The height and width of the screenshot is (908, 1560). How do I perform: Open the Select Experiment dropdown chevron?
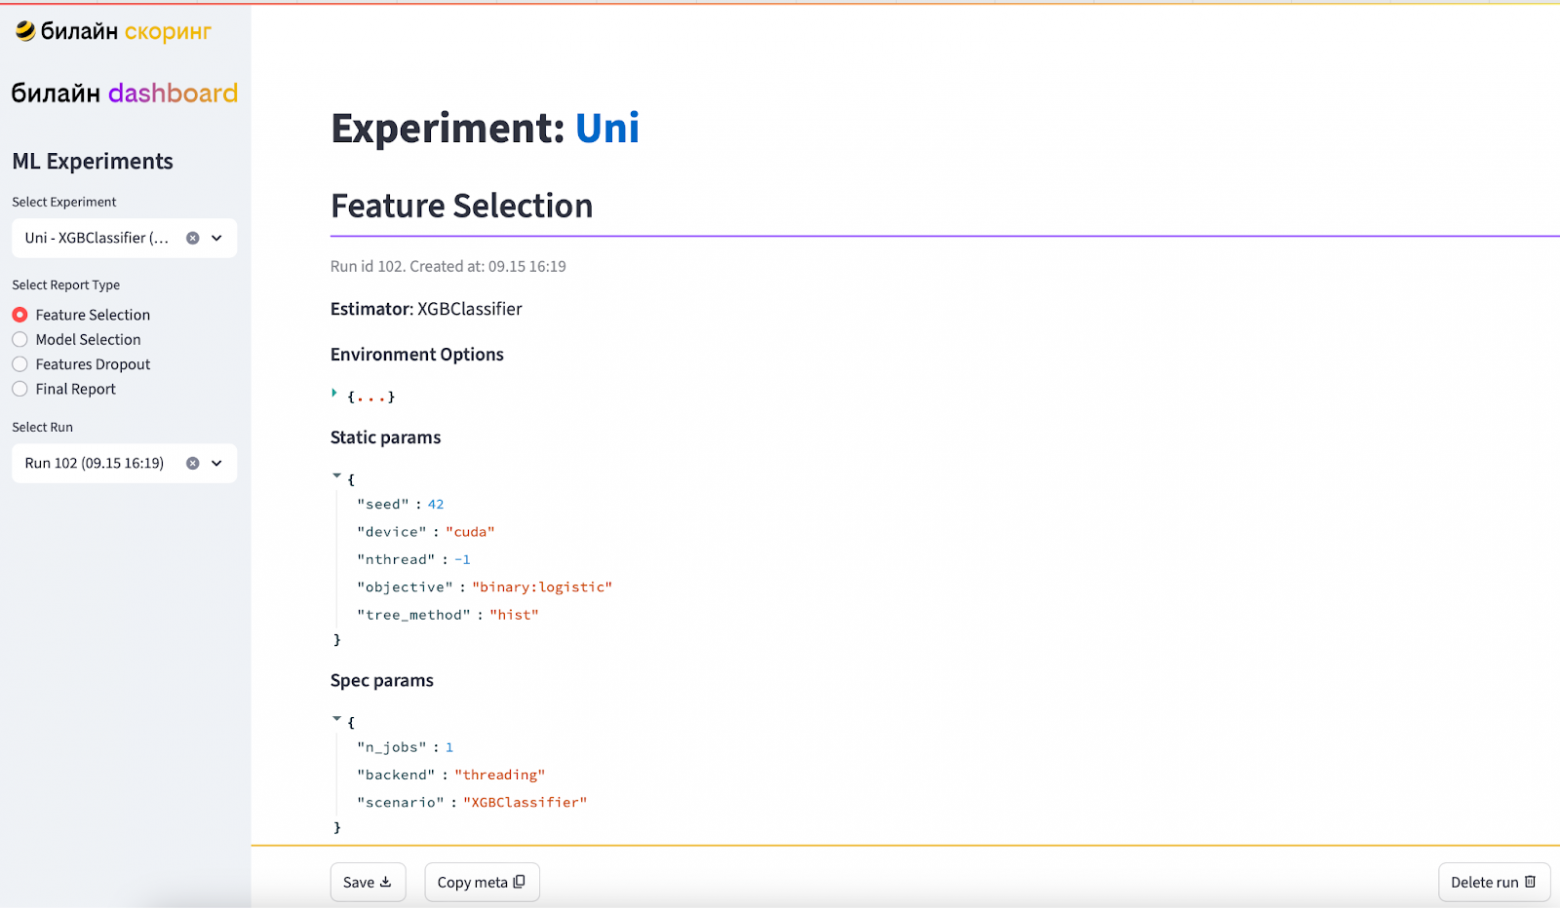[x=217, y=238]
